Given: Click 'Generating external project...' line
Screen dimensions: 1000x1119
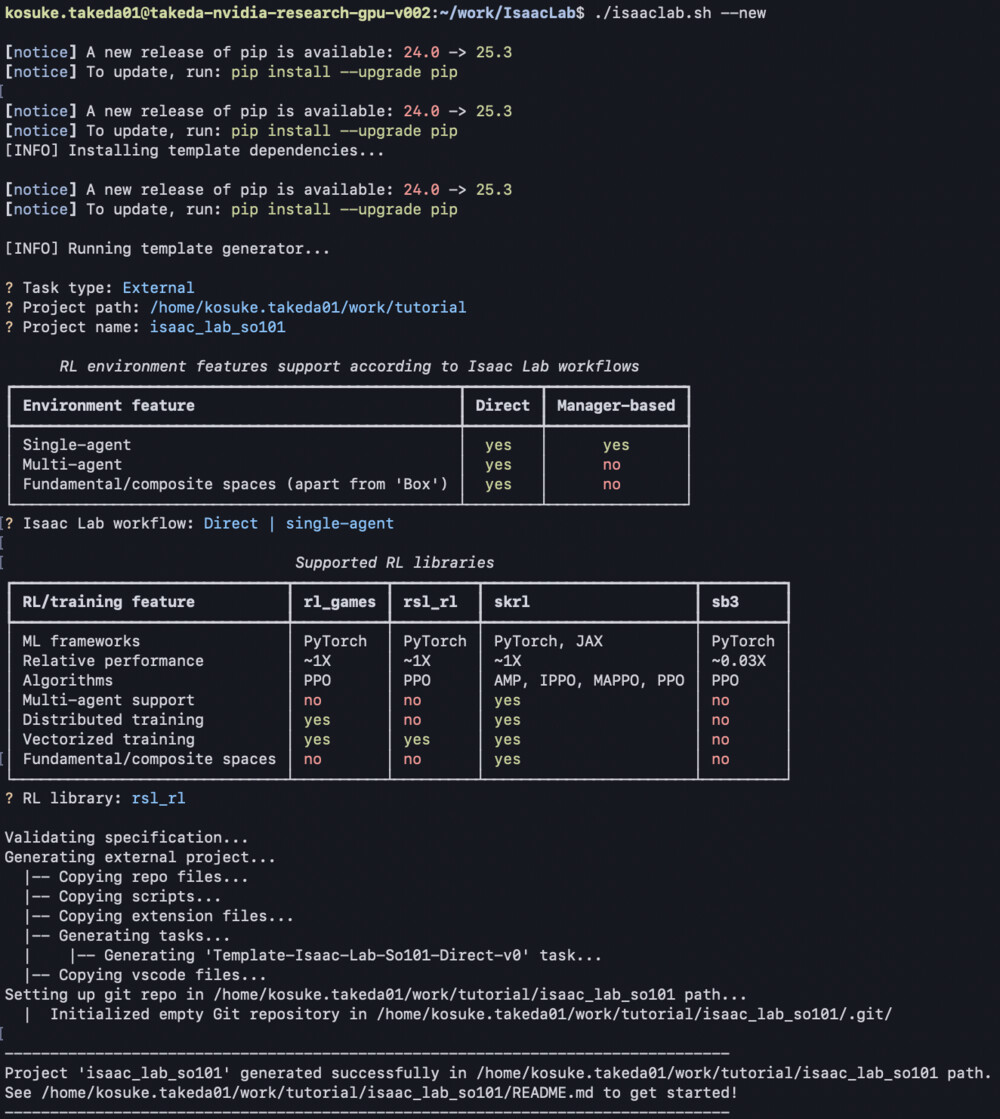Looking at the screenshot, I should click(x=140, y=857).
